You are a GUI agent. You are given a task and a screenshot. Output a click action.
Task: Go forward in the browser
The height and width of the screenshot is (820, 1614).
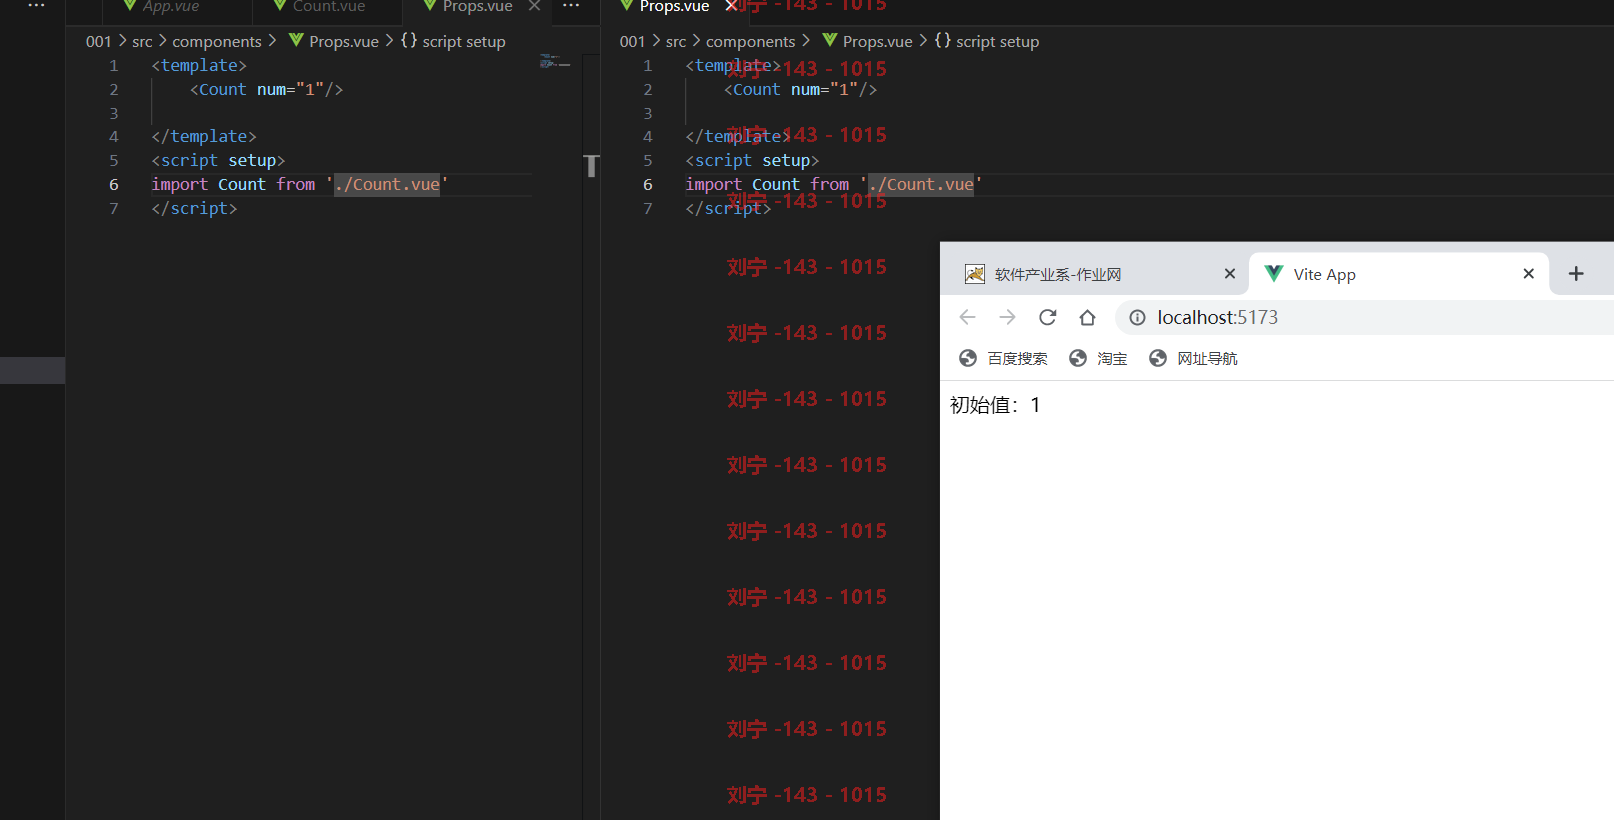pyautogui.click(x=1007, y=317)
